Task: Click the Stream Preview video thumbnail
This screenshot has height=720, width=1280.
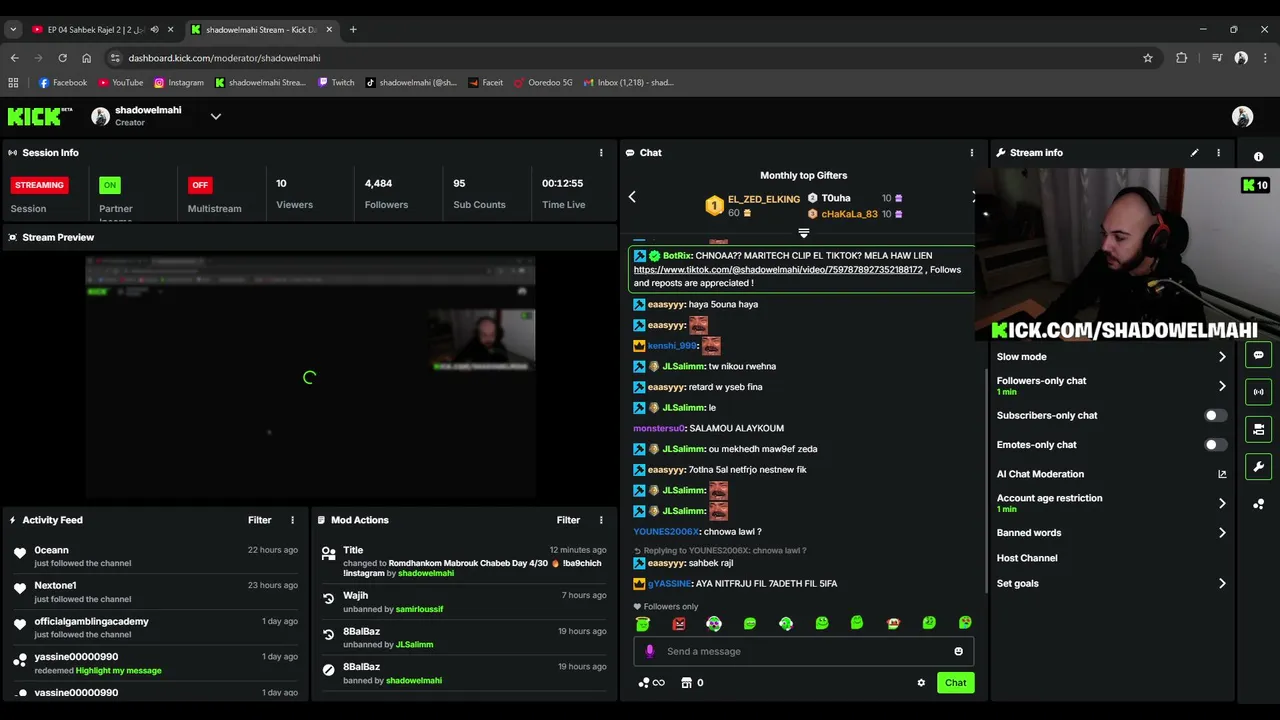Action: pos(310,377)
